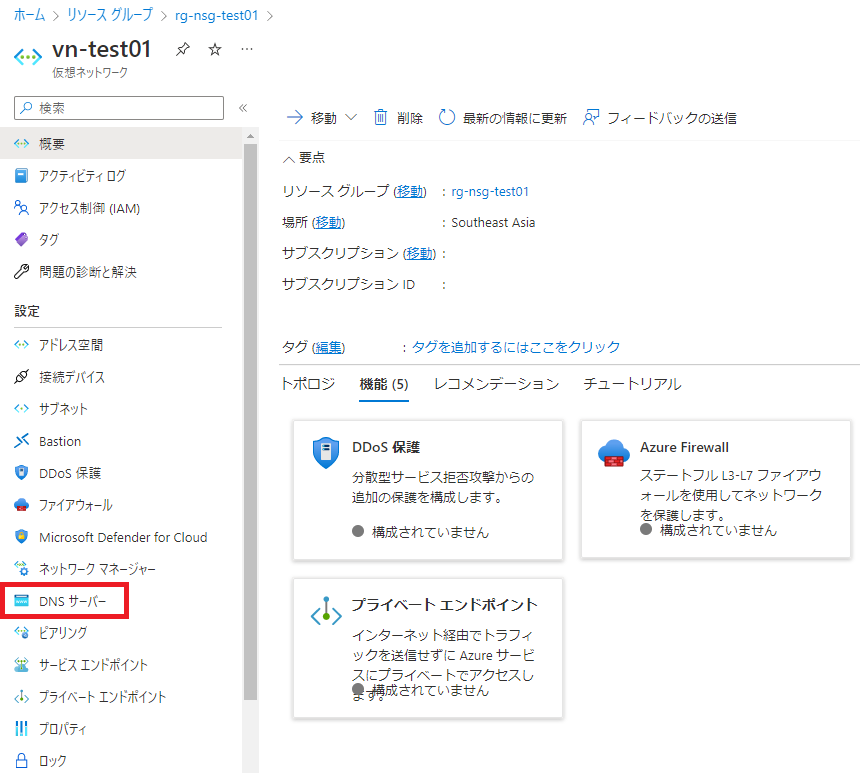
Task: Click the DDoS 保護 shield icon in sidebar
Action: (x=21, y=473)
